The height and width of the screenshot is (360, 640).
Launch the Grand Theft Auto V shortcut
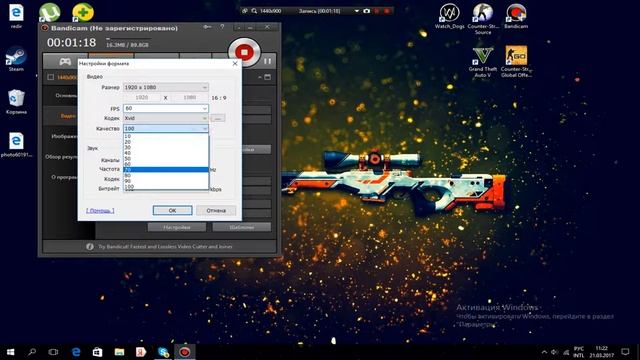coord(483,62)
